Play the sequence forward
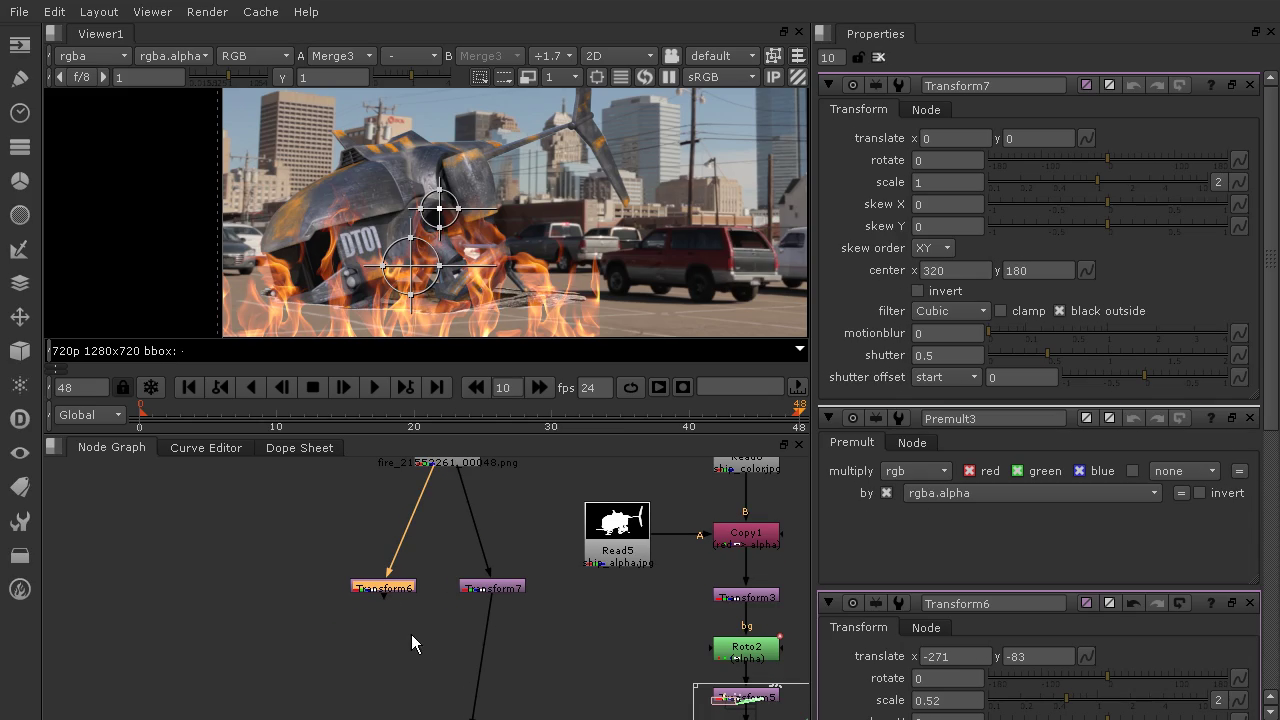Screen dimensions: 1280x720 tap(374, 388)
